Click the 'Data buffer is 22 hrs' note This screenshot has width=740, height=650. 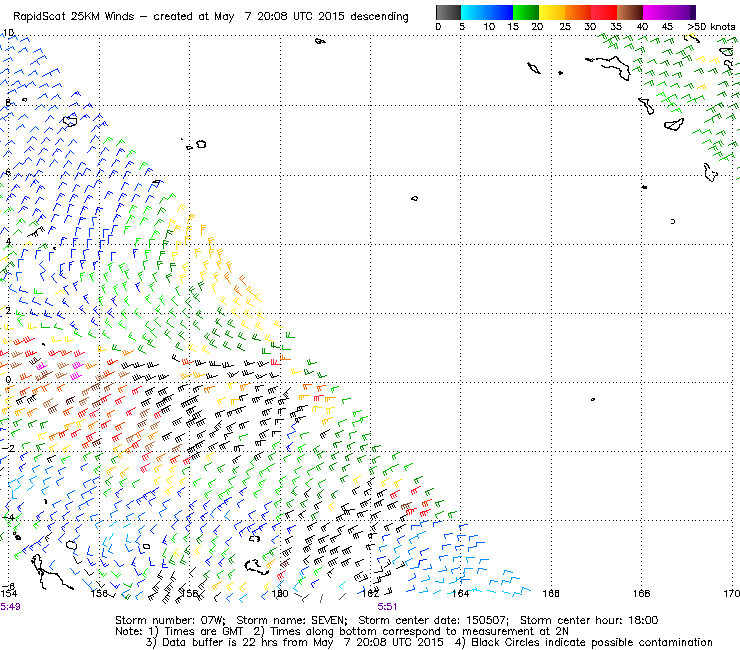pos(221,642)
